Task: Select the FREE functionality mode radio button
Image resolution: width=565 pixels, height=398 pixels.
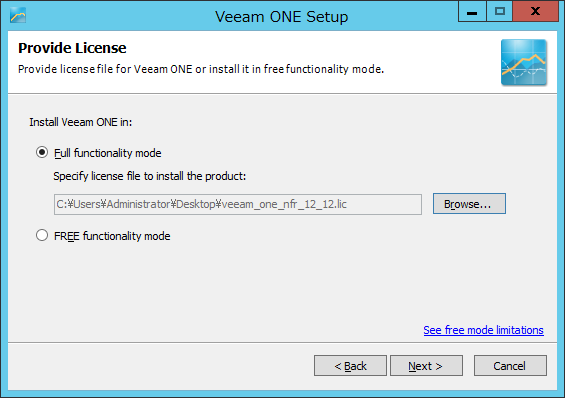Action: 42,236
